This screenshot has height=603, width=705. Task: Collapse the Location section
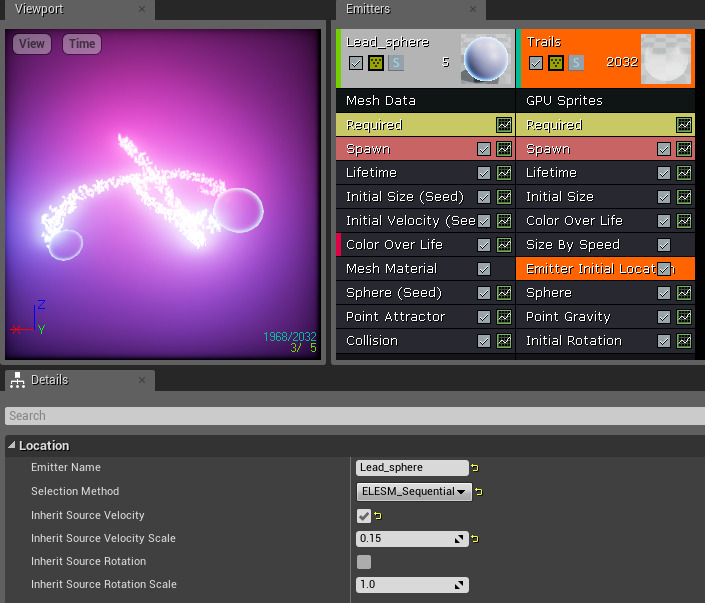coord(12,445)
